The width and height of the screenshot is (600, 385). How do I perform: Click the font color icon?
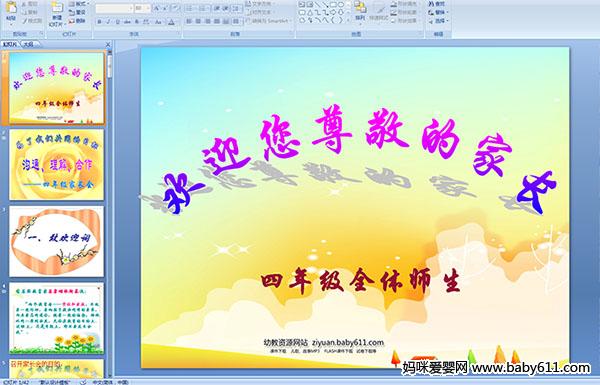171,22
